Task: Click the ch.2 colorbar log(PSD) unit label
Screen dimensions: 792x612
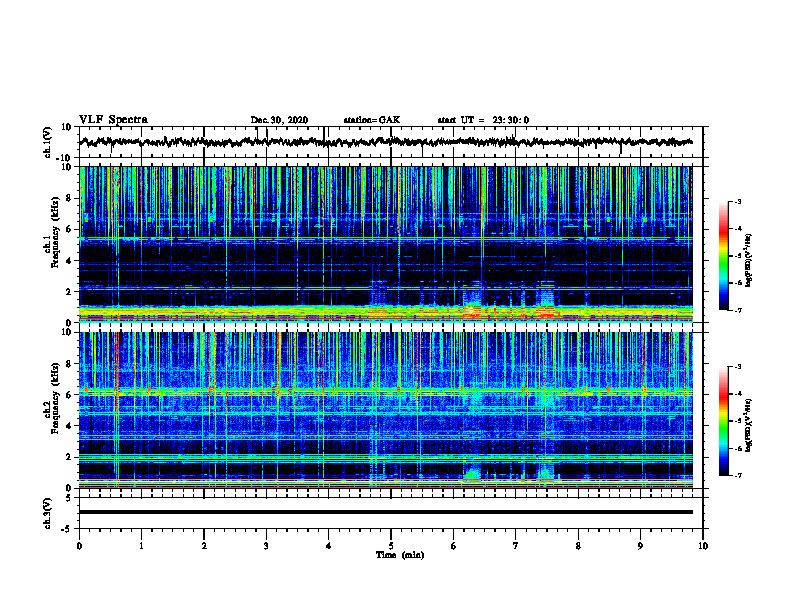Action: point(749,425)
